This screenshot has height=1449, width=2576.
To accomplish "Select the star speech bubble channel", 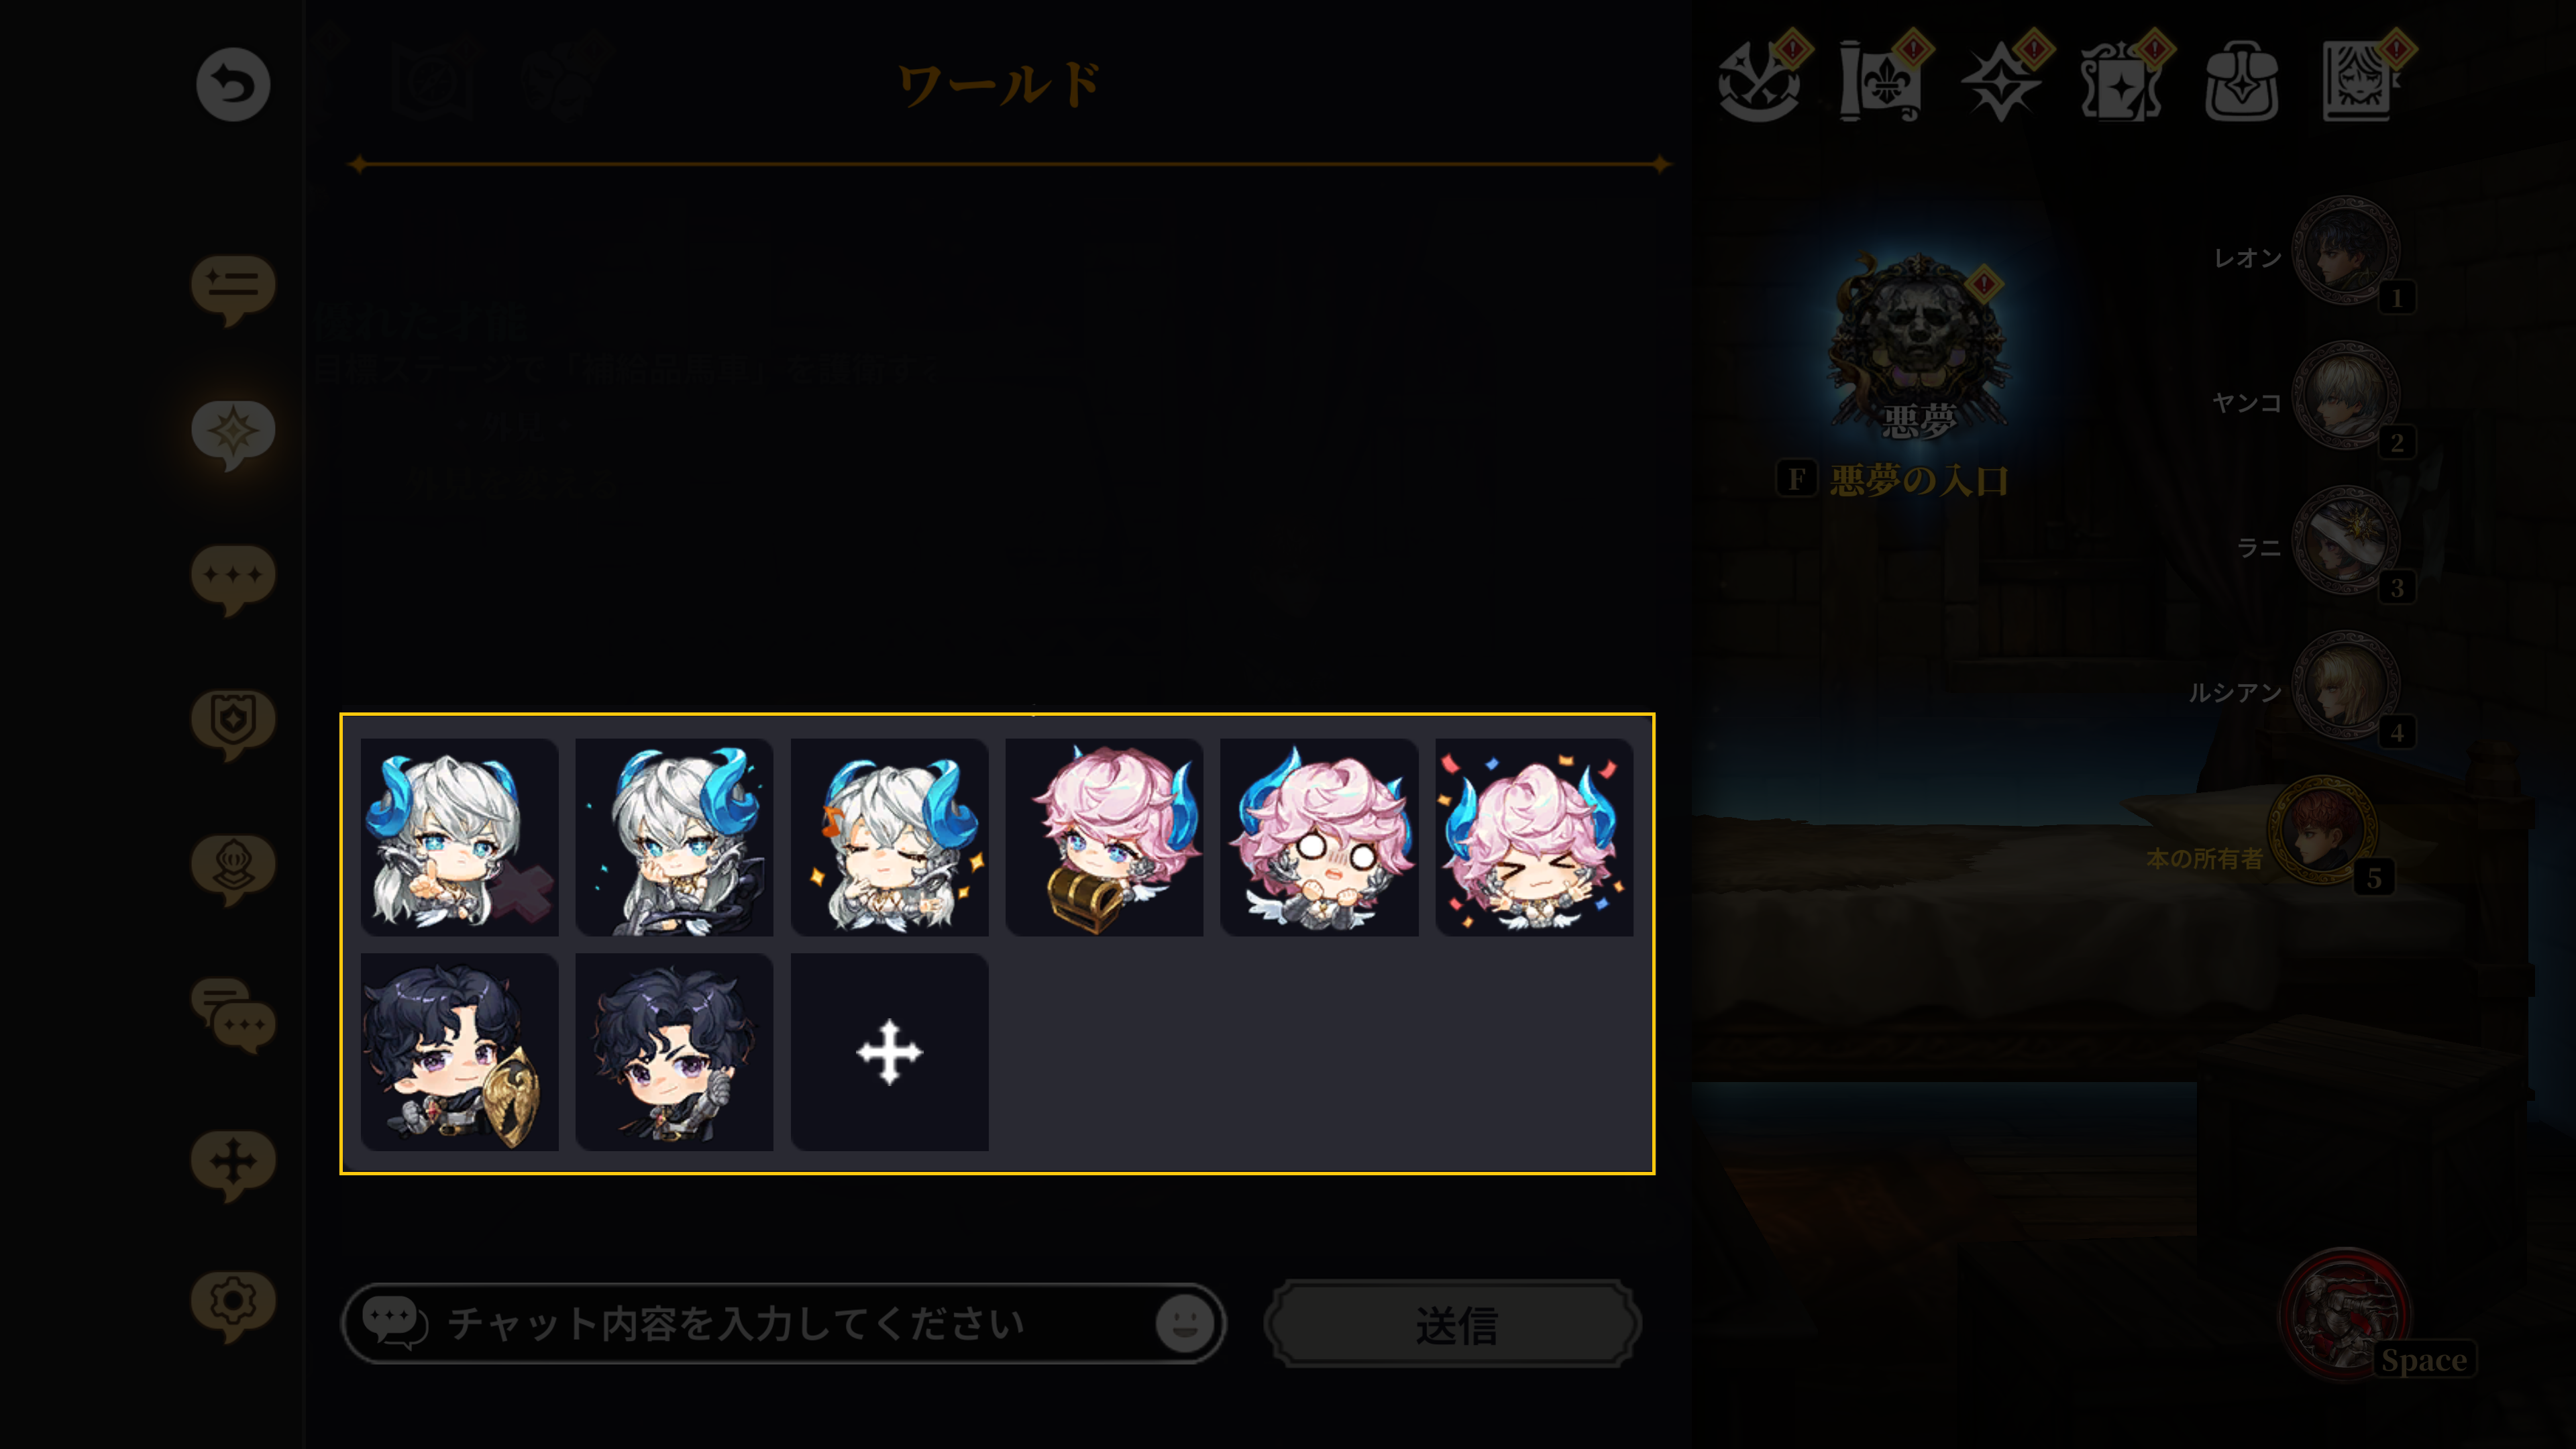I will (233, 434).
